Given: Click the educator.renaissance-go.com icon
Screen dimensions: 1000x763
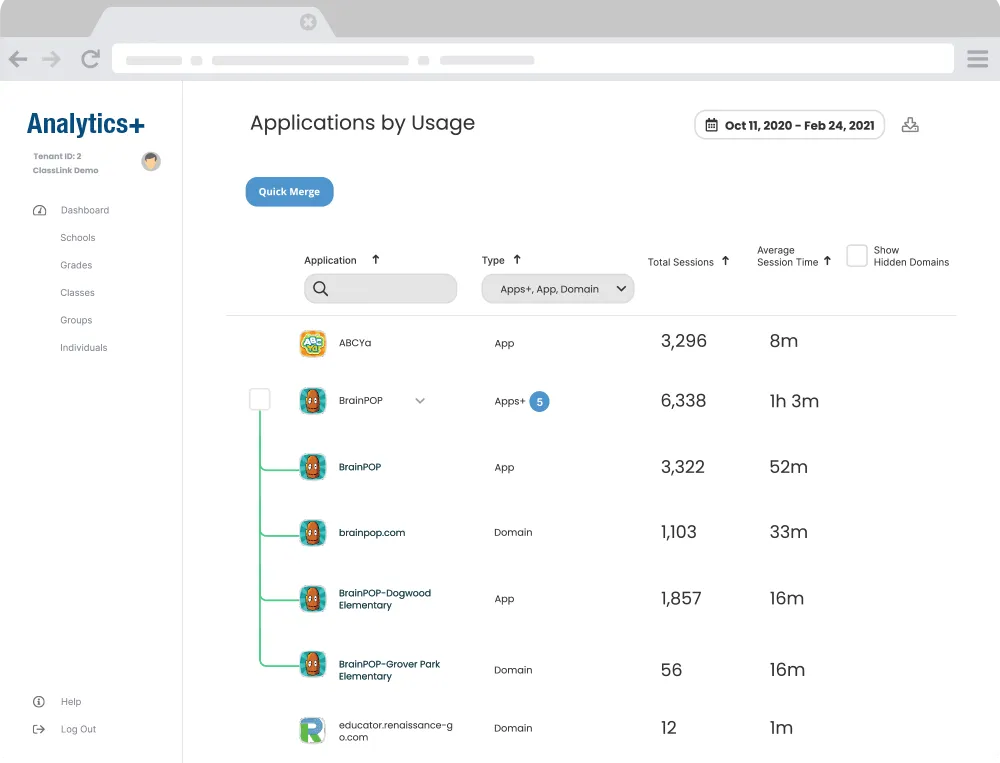Looking at the screenshot, I should [313, 730].
